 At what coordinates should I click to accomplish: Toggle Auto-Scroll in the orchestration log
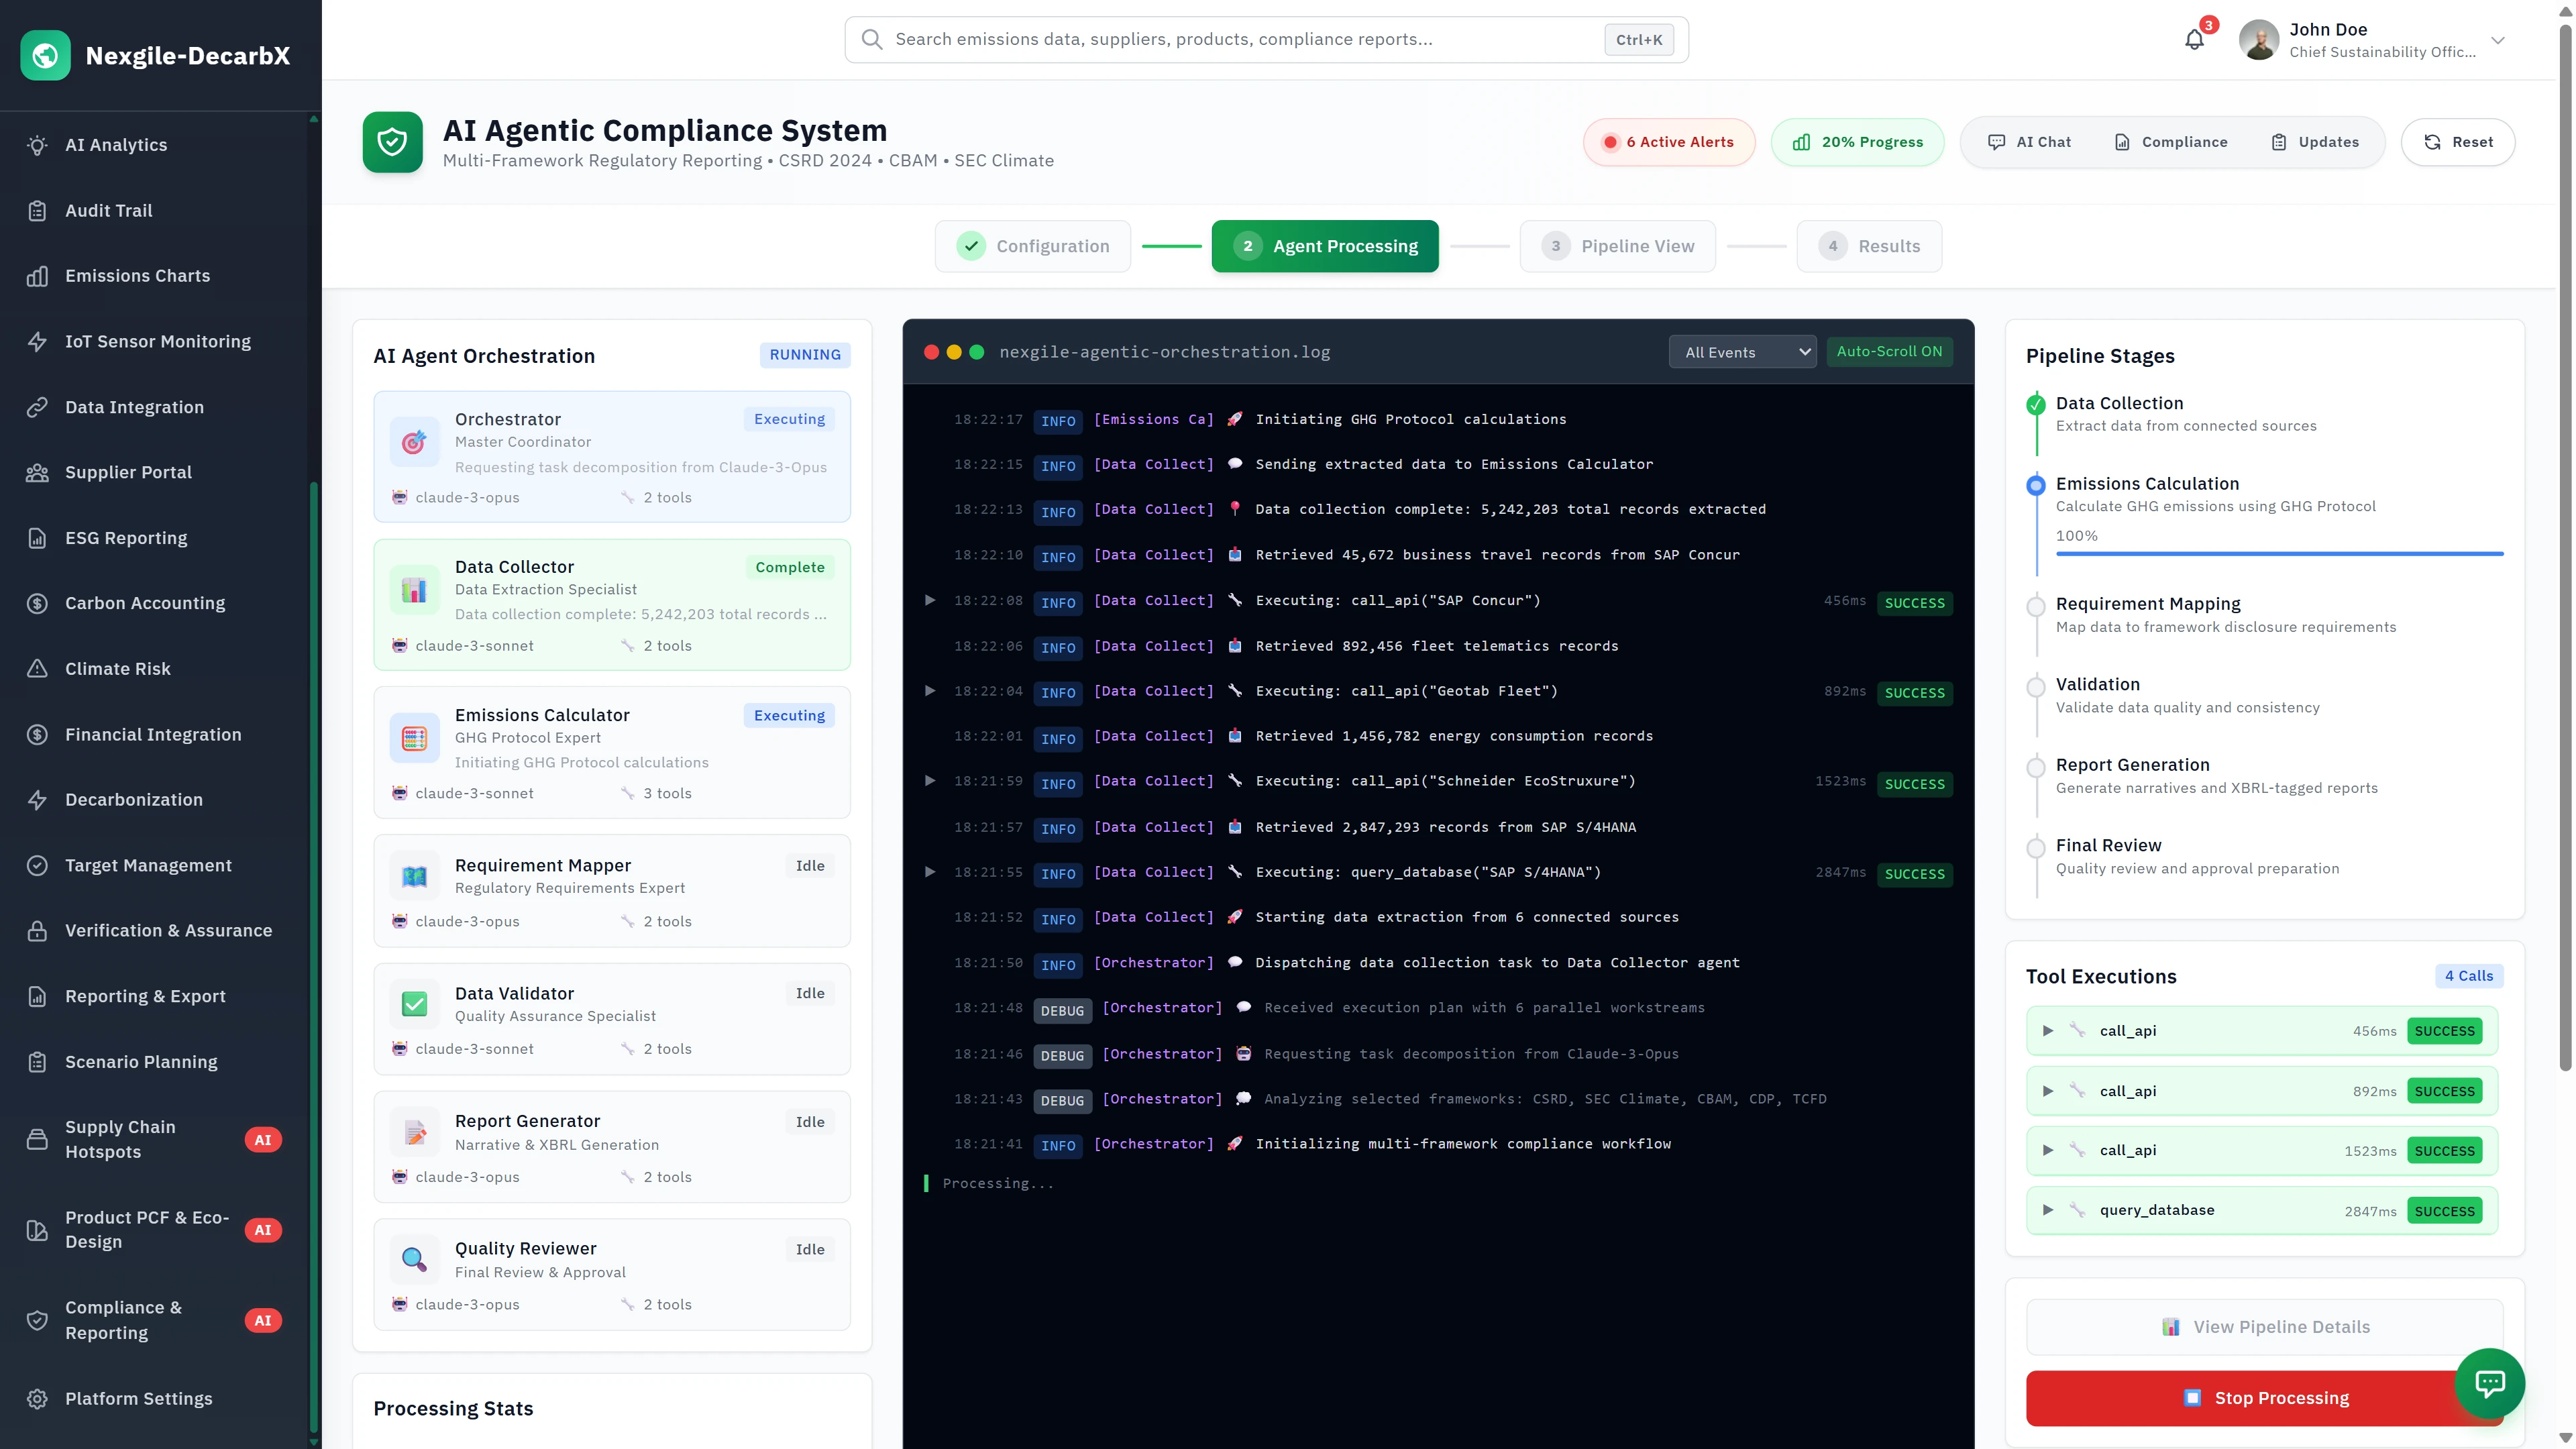pos(1889,351)
